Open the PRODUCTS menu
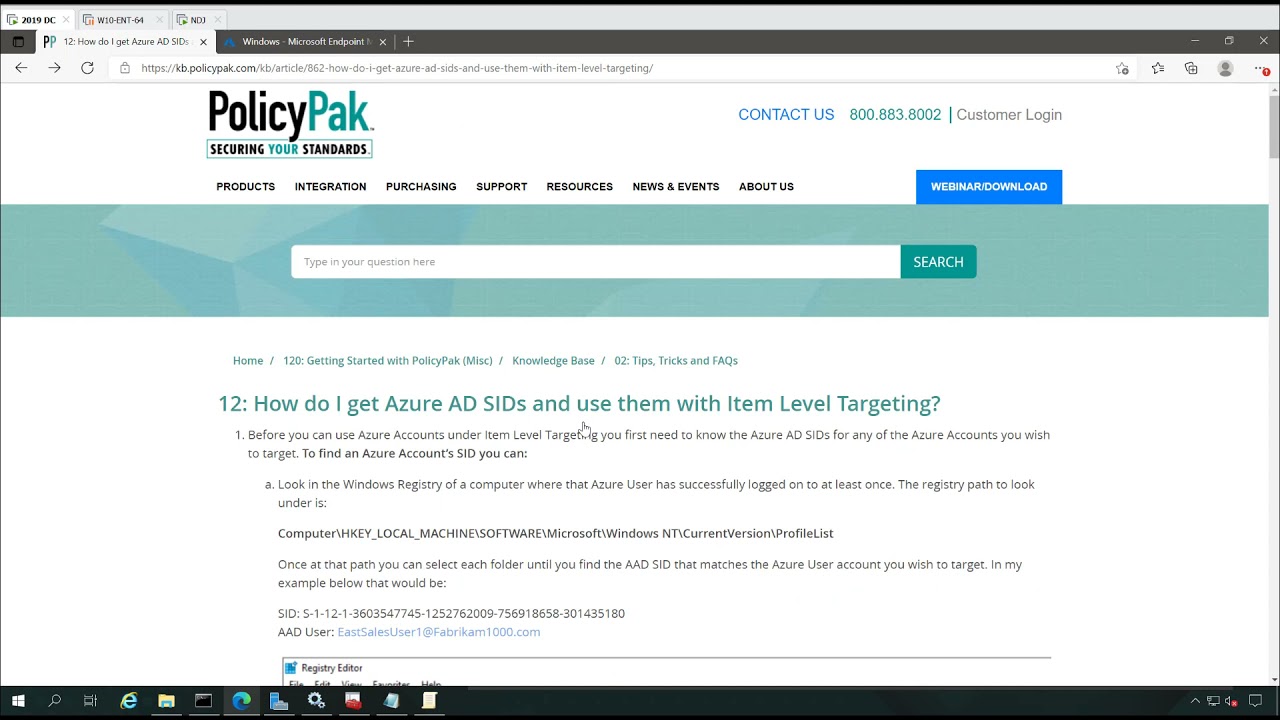The height and width of the screenshot is (720, 1280). coord(246,187)
